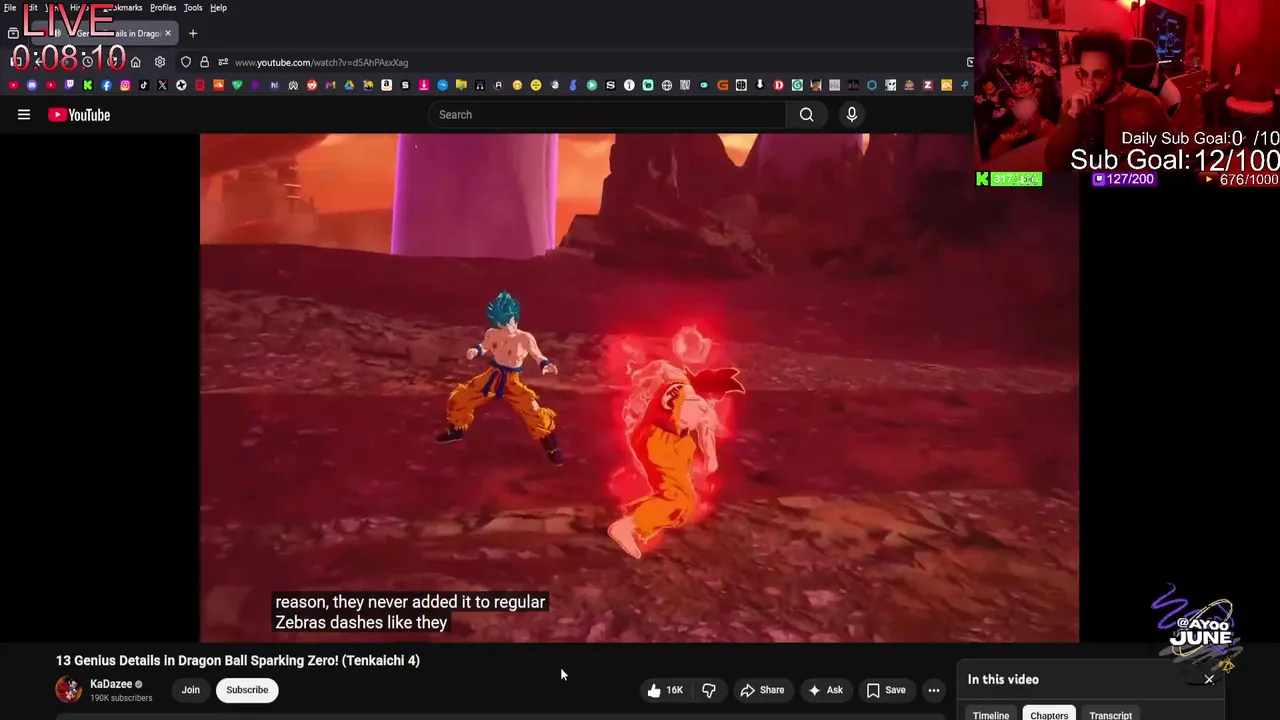The width and height of the screenshot is (1280, 720).
Task: Open the Twitch bookmark
Action: [69, 85]
